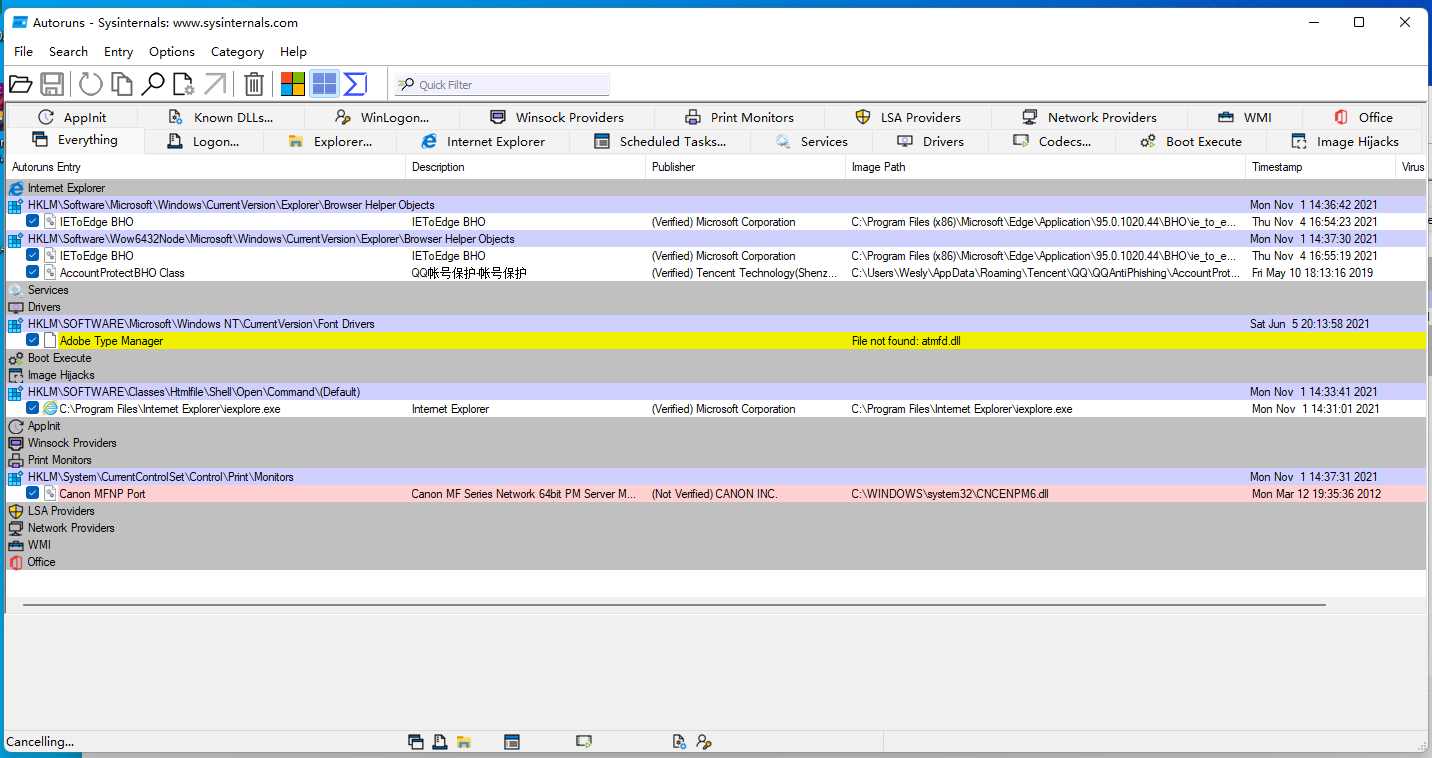Screen dimensions: 1432x758
Task: Switch to the Winsock Providers tab
Action: tap(557, 118)
